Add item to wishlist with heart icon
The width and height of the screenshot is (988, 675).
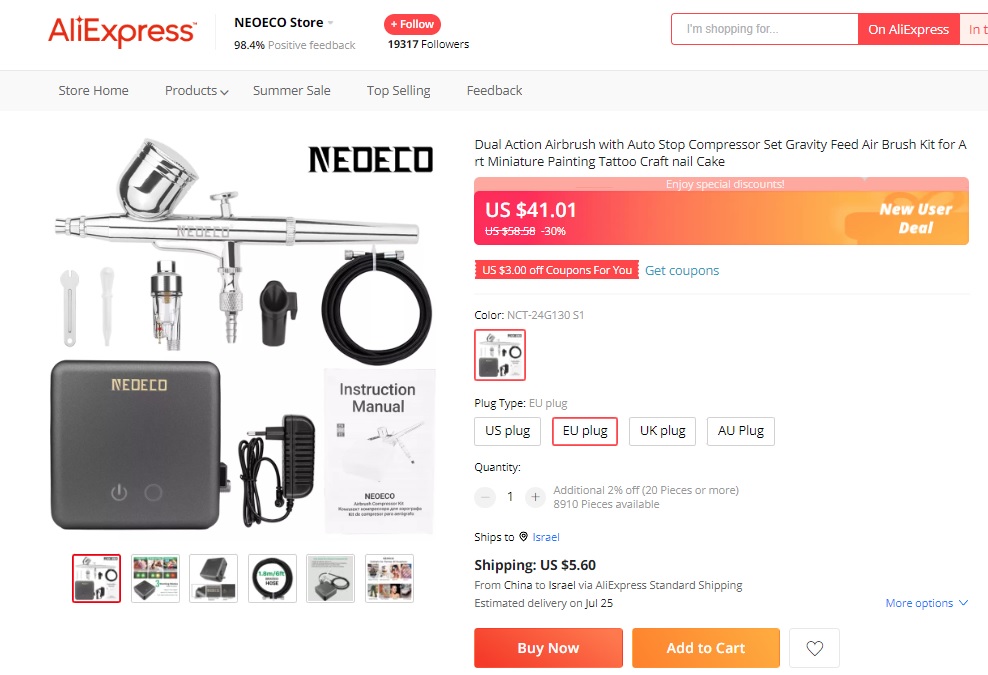click(x=814, y=648)
